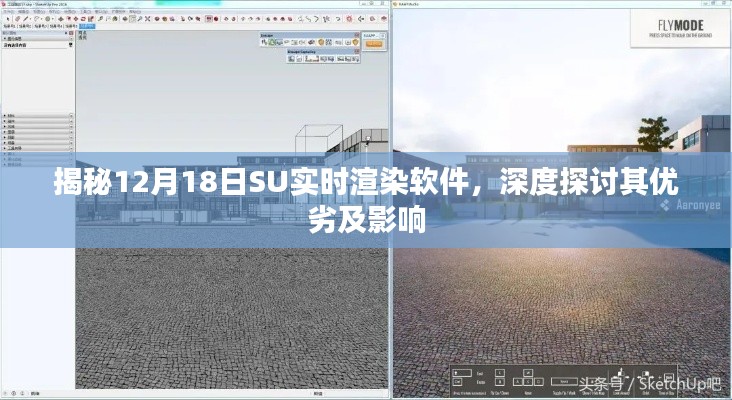
Task: Expand the 阴影 tray panel
Action: tap(38, 137)
